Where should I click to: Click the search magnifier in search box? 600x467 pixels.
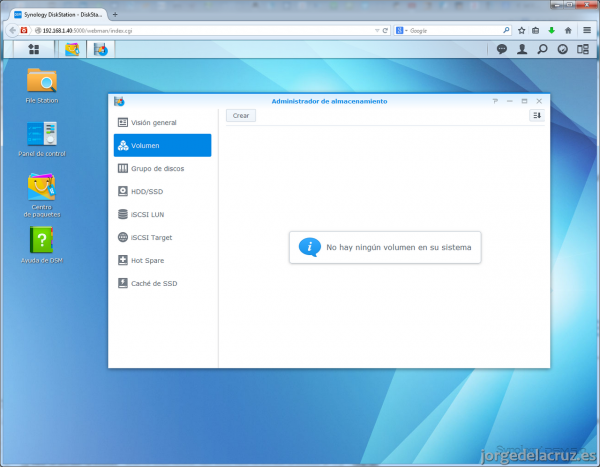coord(506,30)
